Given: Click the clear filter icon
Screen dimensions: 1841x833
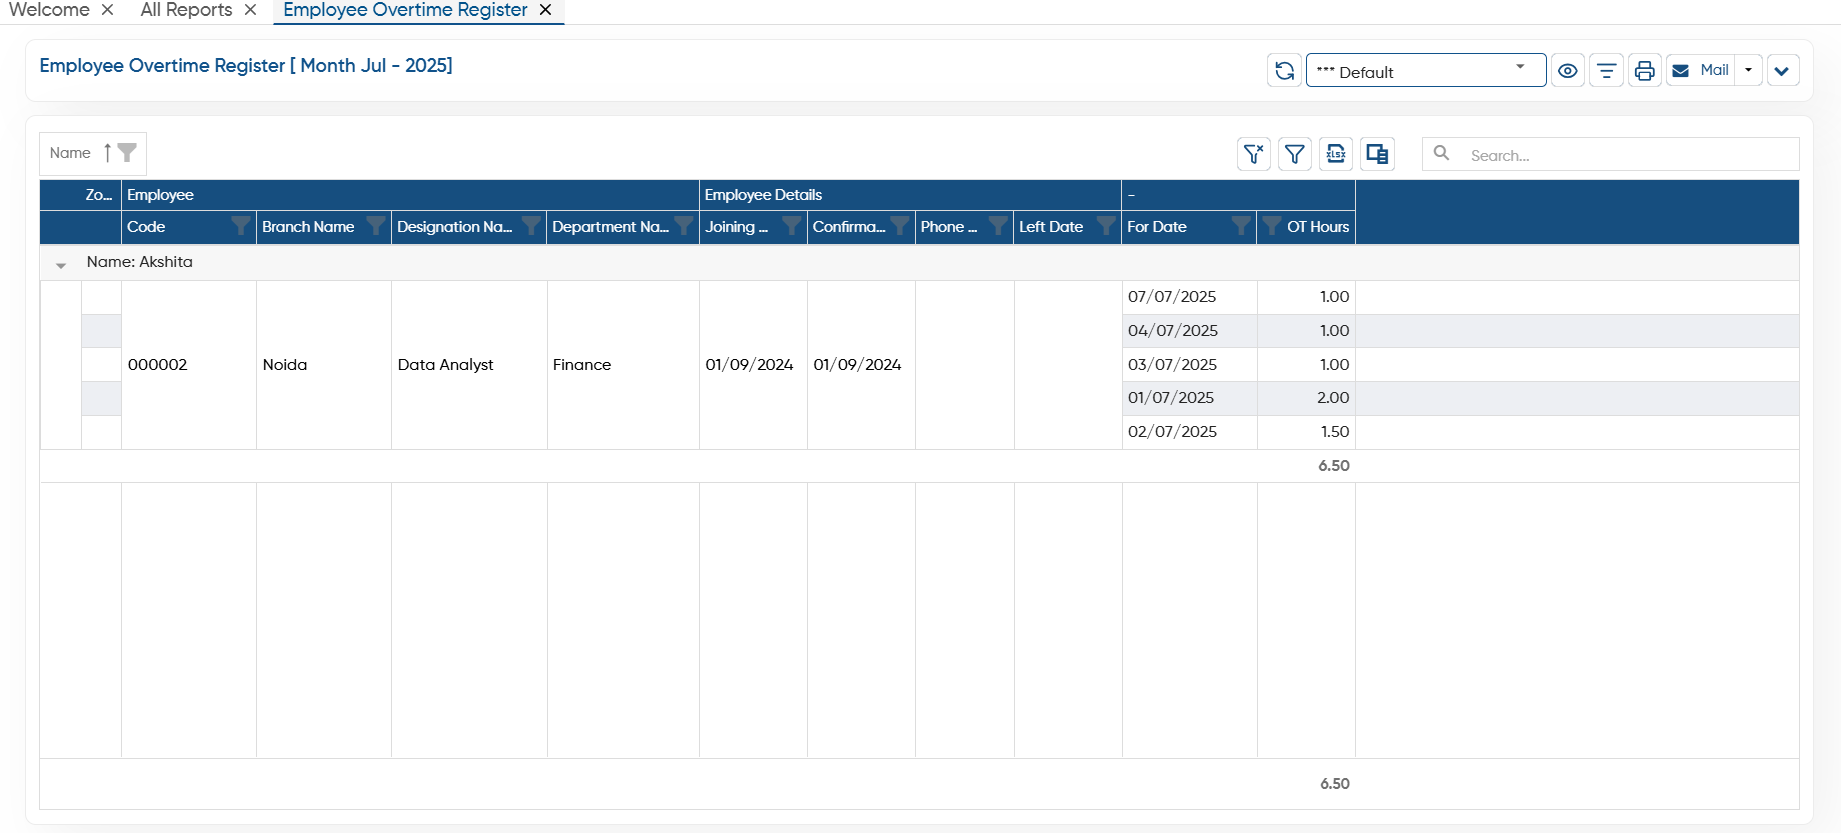Looking at the screenshot, I should pos(1254,154).
